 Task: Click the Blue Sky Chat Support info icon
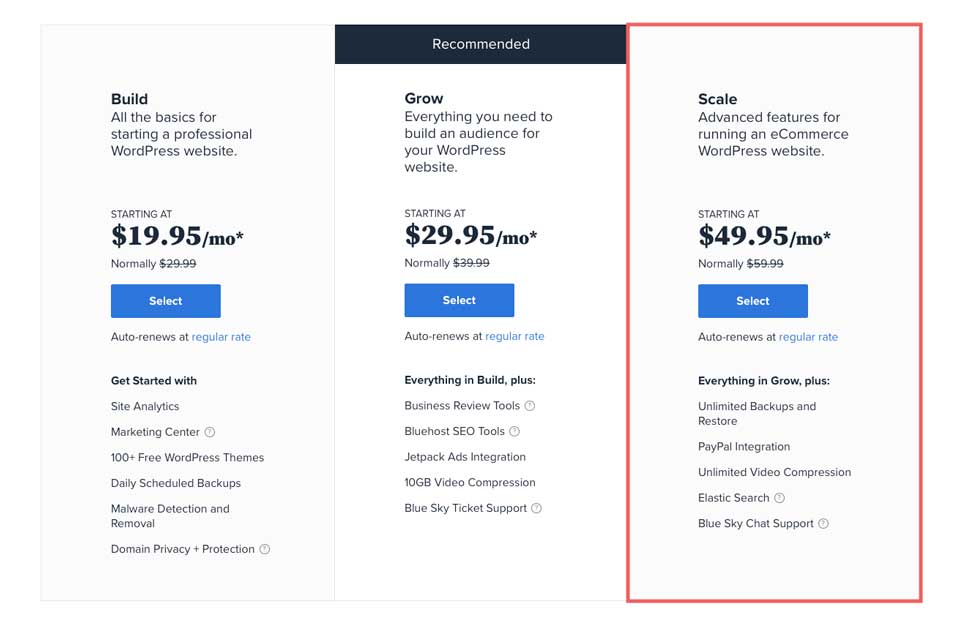(x=823, y=524)
